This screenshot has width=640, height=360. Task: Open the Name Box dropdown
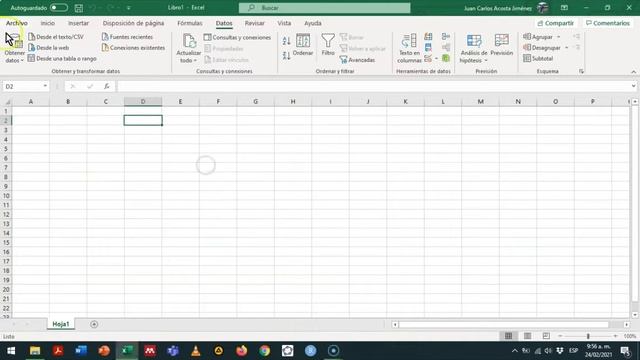(45, 86)
